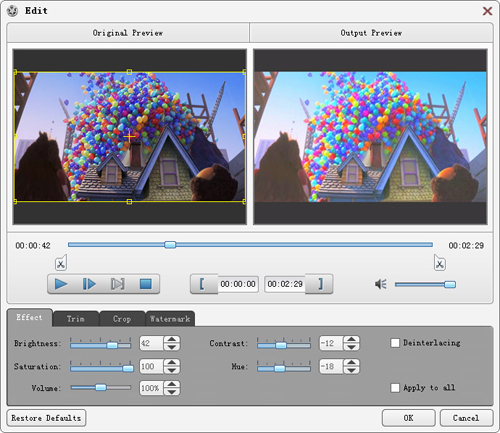Switch to the Trim tab
This screenshot has width=500, height=433.
(76, 319)
